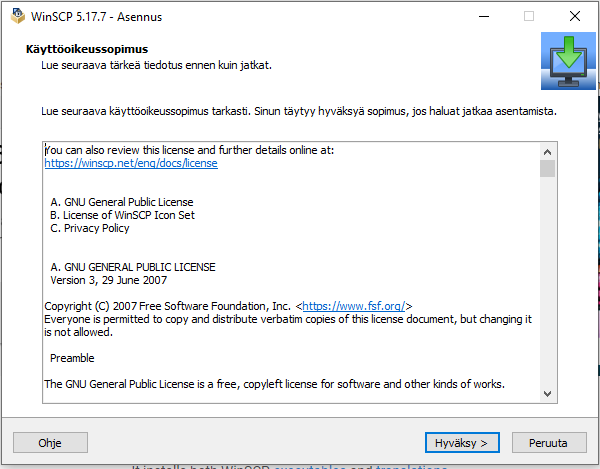Viewport: 600px width, 469px height.
Task: Click the installer computer download icon
Action: point(566,61)
